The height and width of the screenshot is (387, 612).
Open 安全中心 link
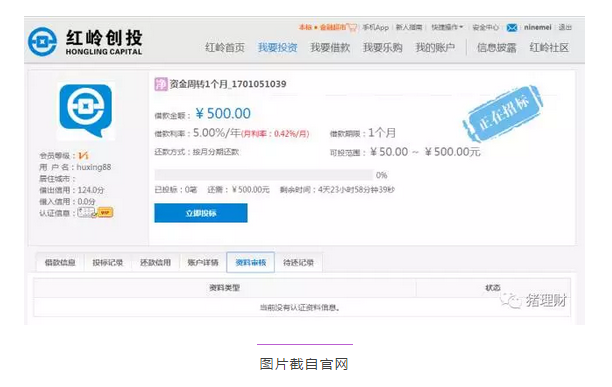pos(486,27)
